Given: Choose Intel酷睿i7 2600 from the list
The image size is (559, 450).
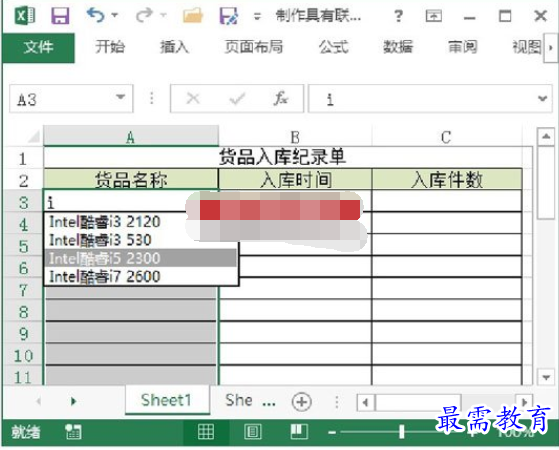Looking at the screenshot, I should [141, 276].
